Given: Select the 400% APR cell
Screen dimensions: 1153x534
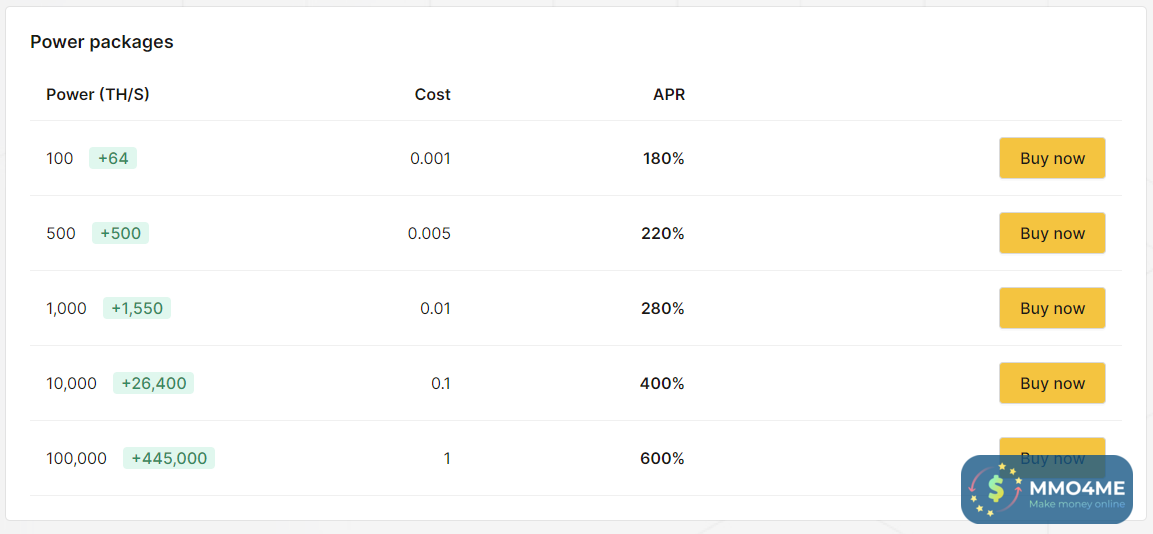Looking at the screenshot, I should (x=662, y=383).
